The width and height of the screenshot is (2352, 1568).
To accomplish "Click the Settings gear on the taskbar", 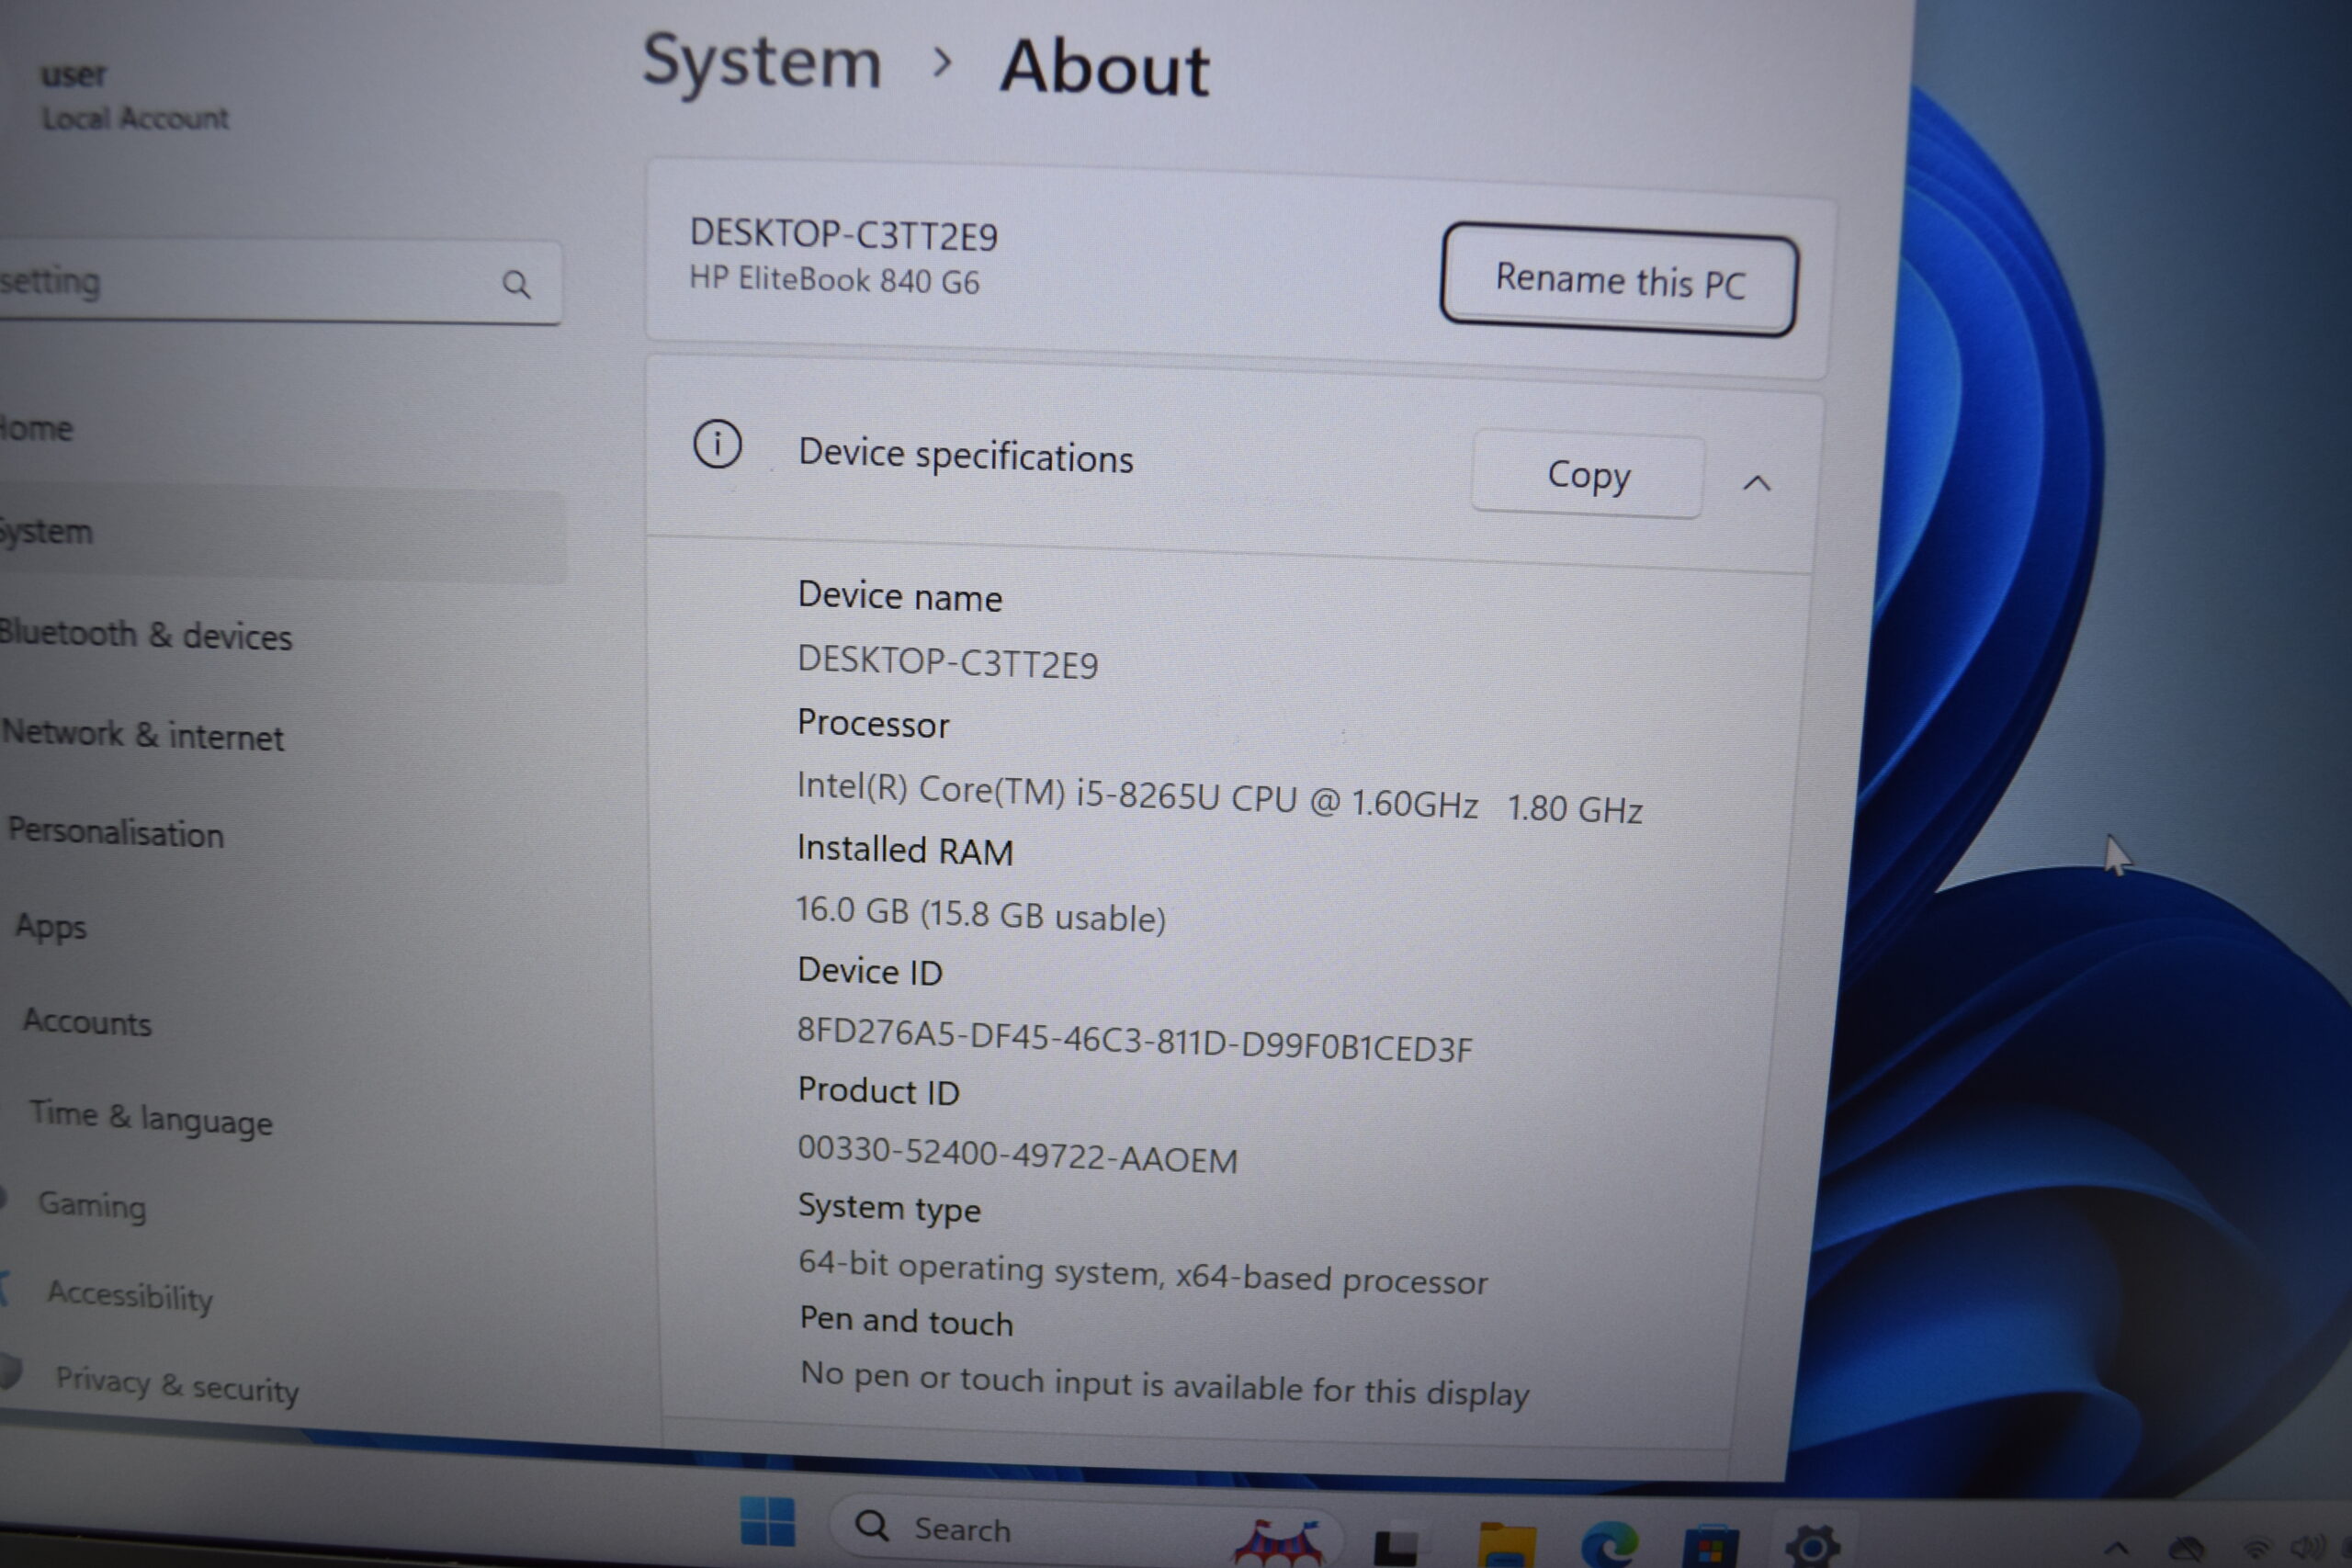I will tap(1813, 1547).
